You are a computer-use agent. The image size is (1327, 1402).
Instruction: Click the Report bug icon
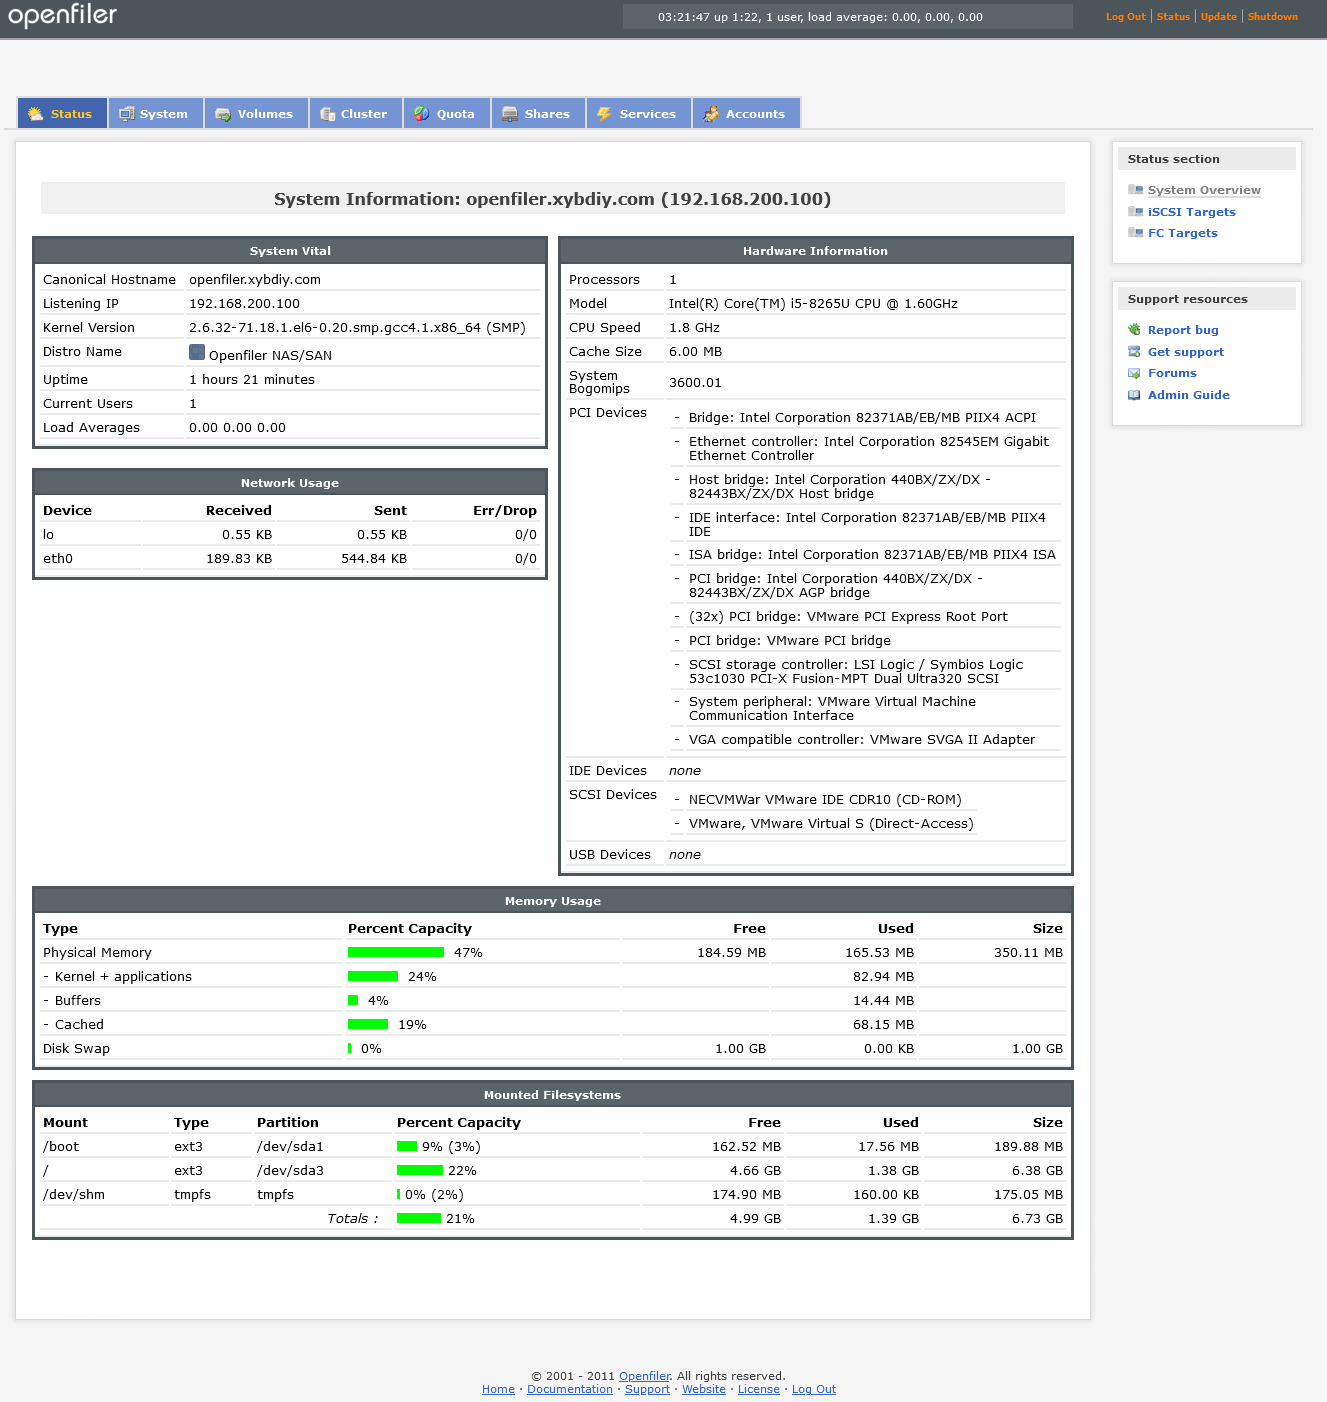point(1134,329)
